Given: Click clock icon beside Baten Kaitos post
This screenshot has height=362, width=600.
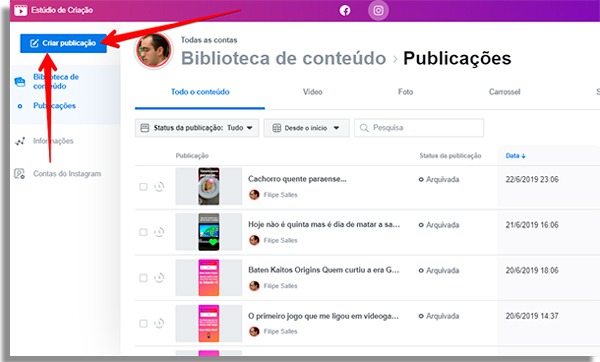Looking at the screenshot, I should 159,278.
